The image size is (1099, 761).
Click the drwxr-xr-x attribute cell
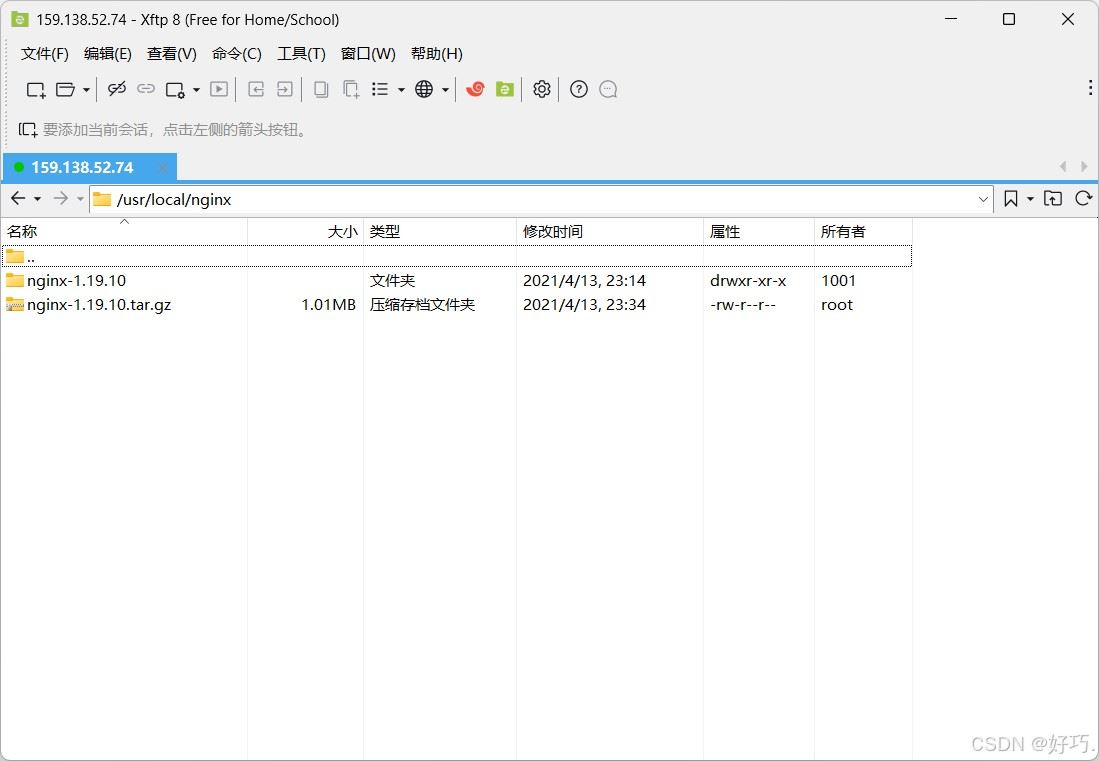[x=748, y=281]
